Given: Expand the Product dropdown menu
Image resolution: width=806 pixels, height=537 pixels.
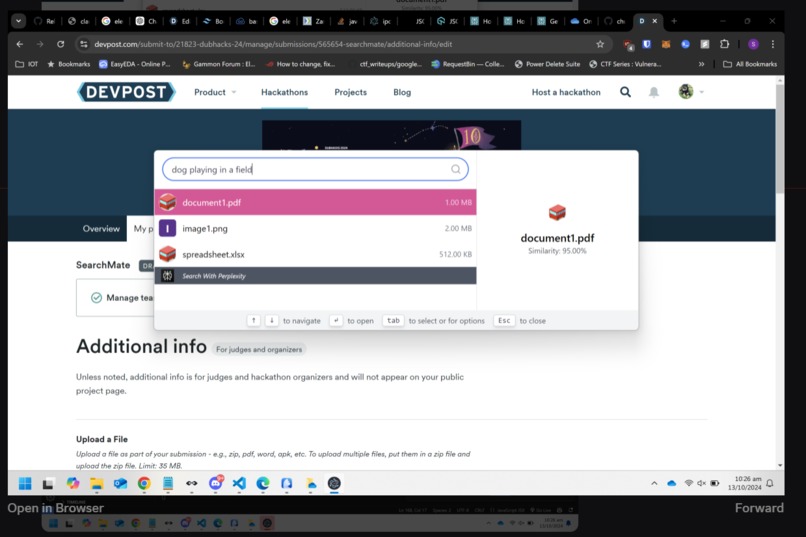Looking at the screenshot, I should tap(215, 92).
